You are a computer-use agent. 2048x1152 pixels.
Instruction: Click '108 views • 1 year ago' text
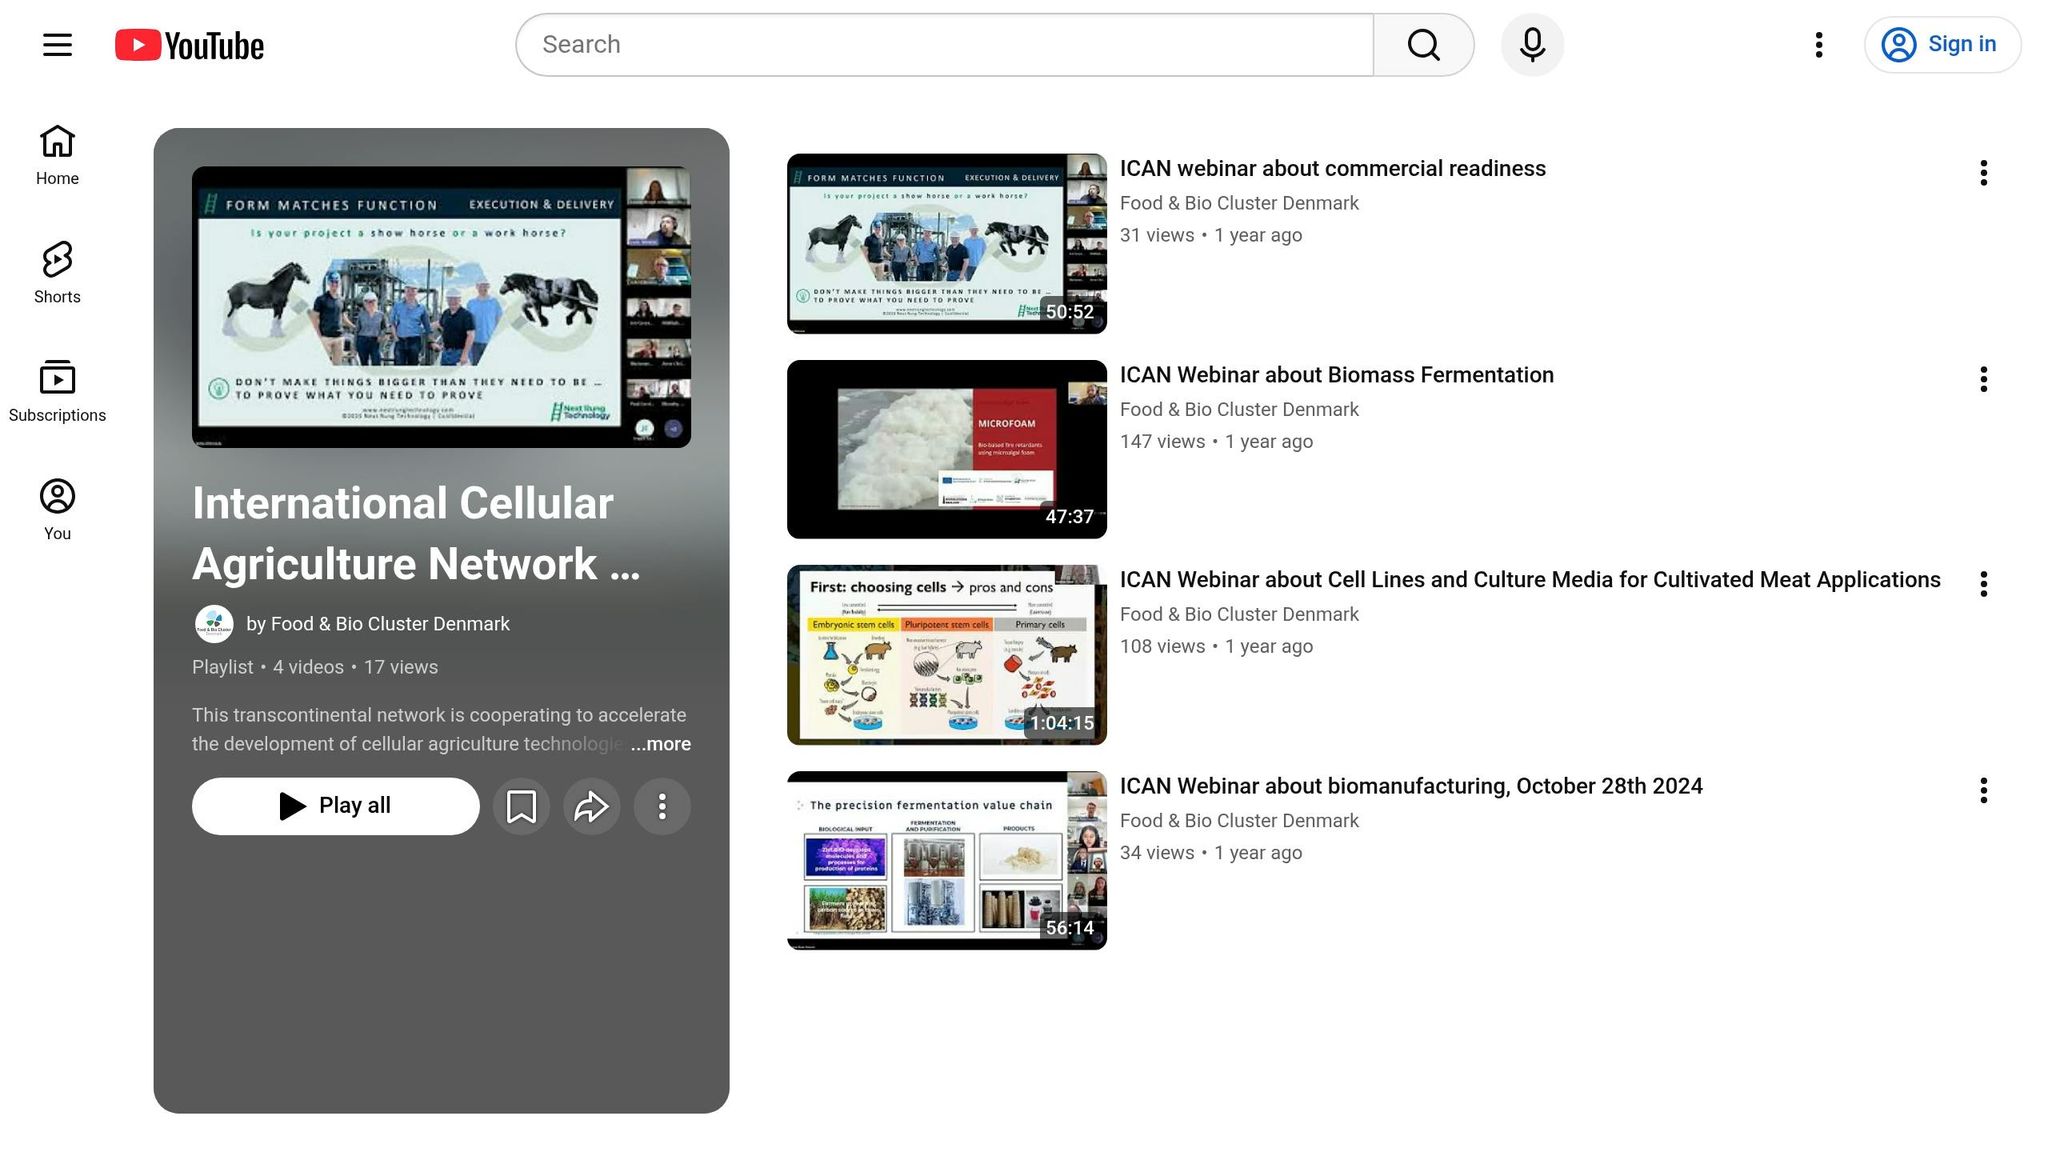pos(1216,646)
